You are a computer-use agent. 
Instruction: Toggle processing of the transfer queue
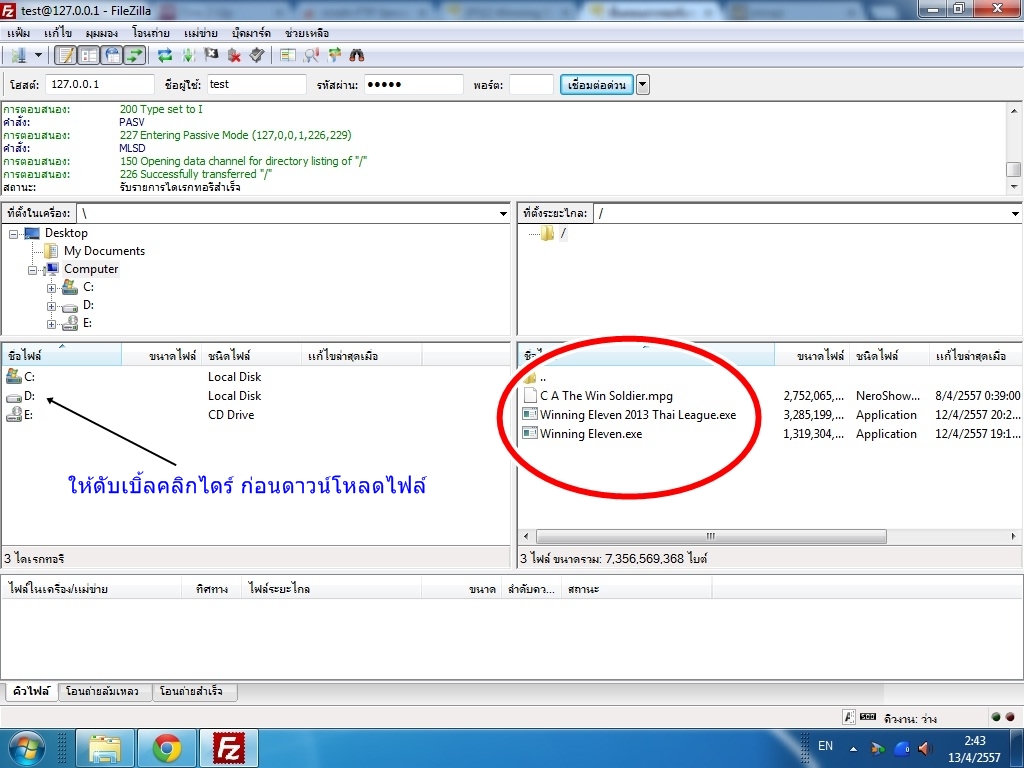pyautogui.click(x=188, y=56)
